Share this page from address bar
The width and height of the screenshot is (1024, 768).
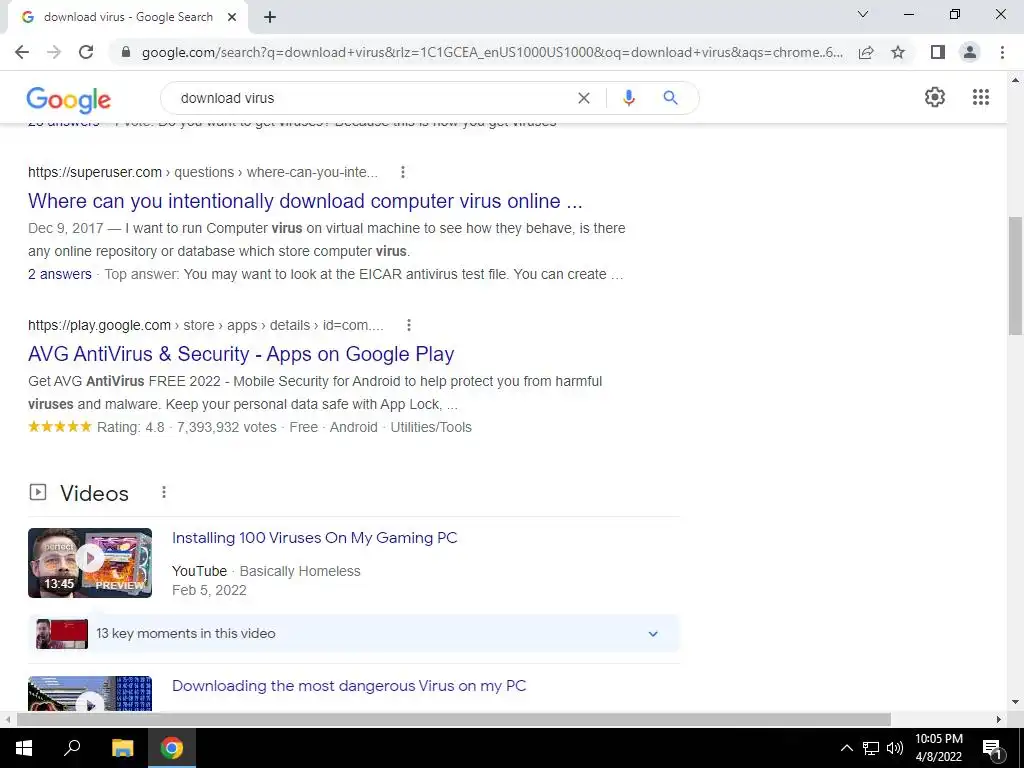click(x=866, y=52)
